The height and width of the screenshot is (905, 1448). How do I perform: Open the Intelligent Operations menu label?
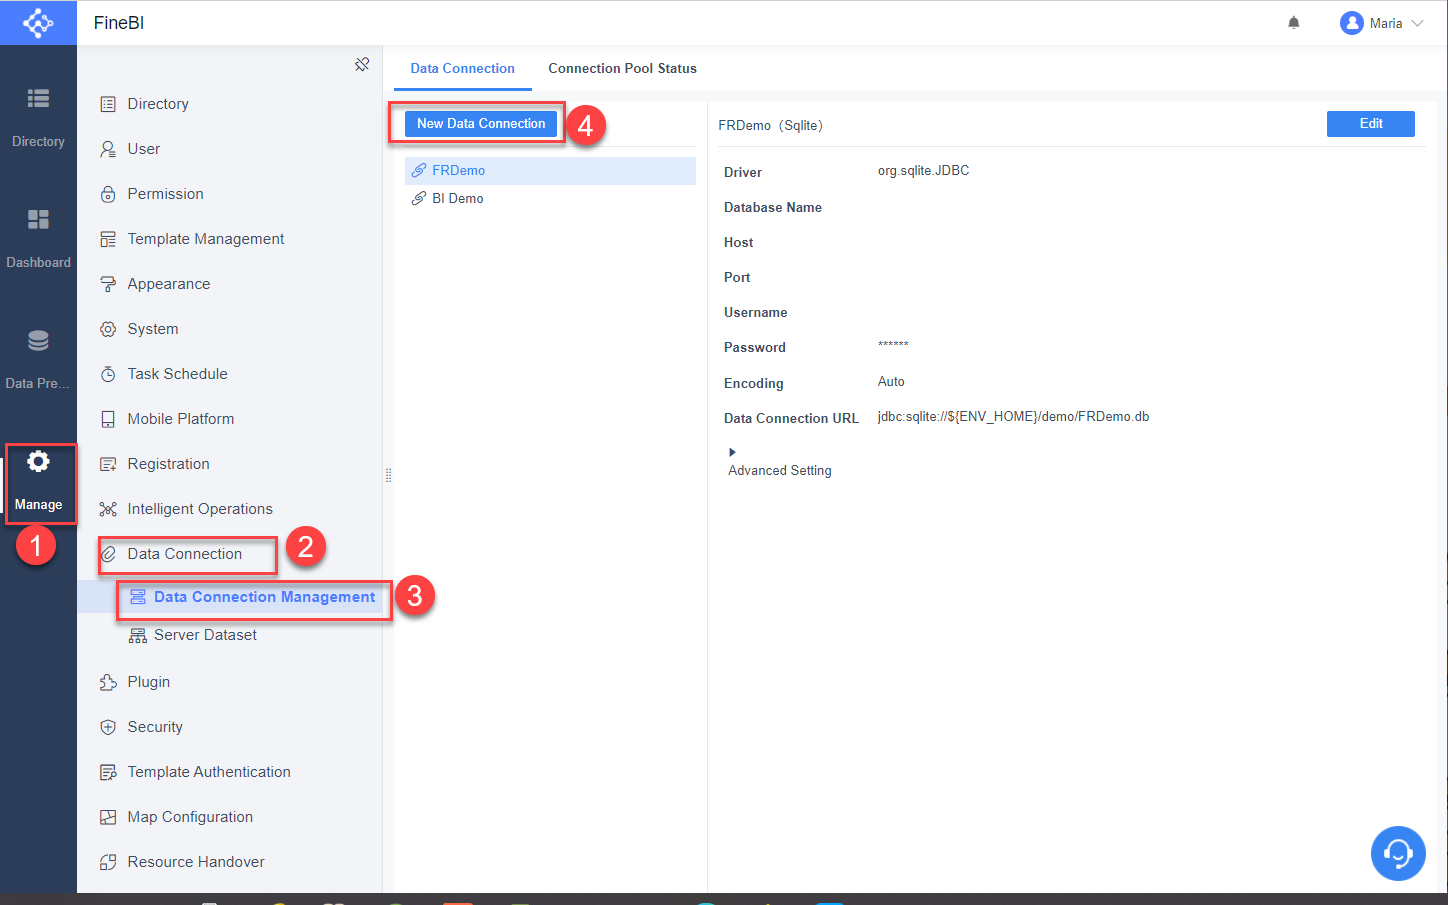[200, 509]
